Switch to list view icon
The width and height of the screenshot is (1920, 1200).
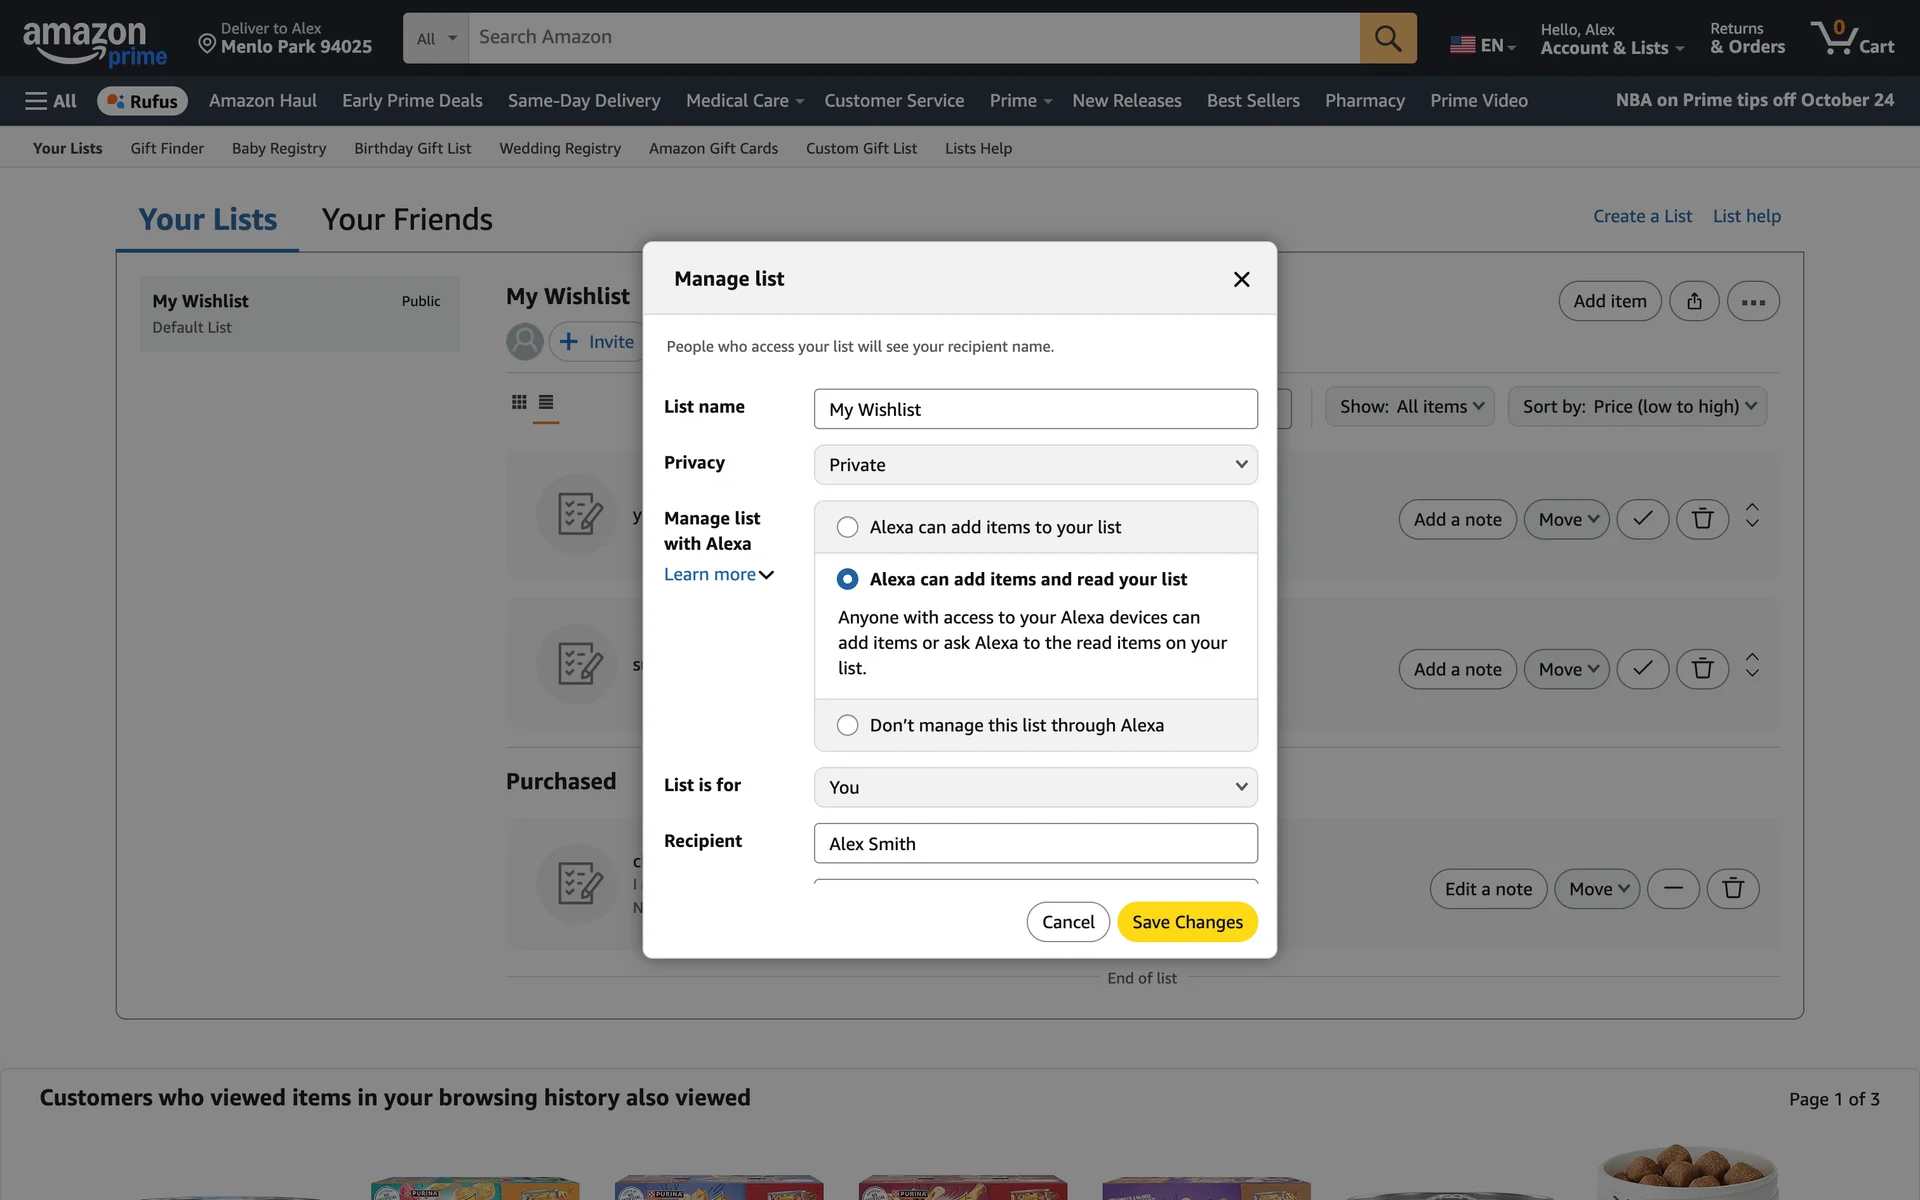tap(546, 402)
